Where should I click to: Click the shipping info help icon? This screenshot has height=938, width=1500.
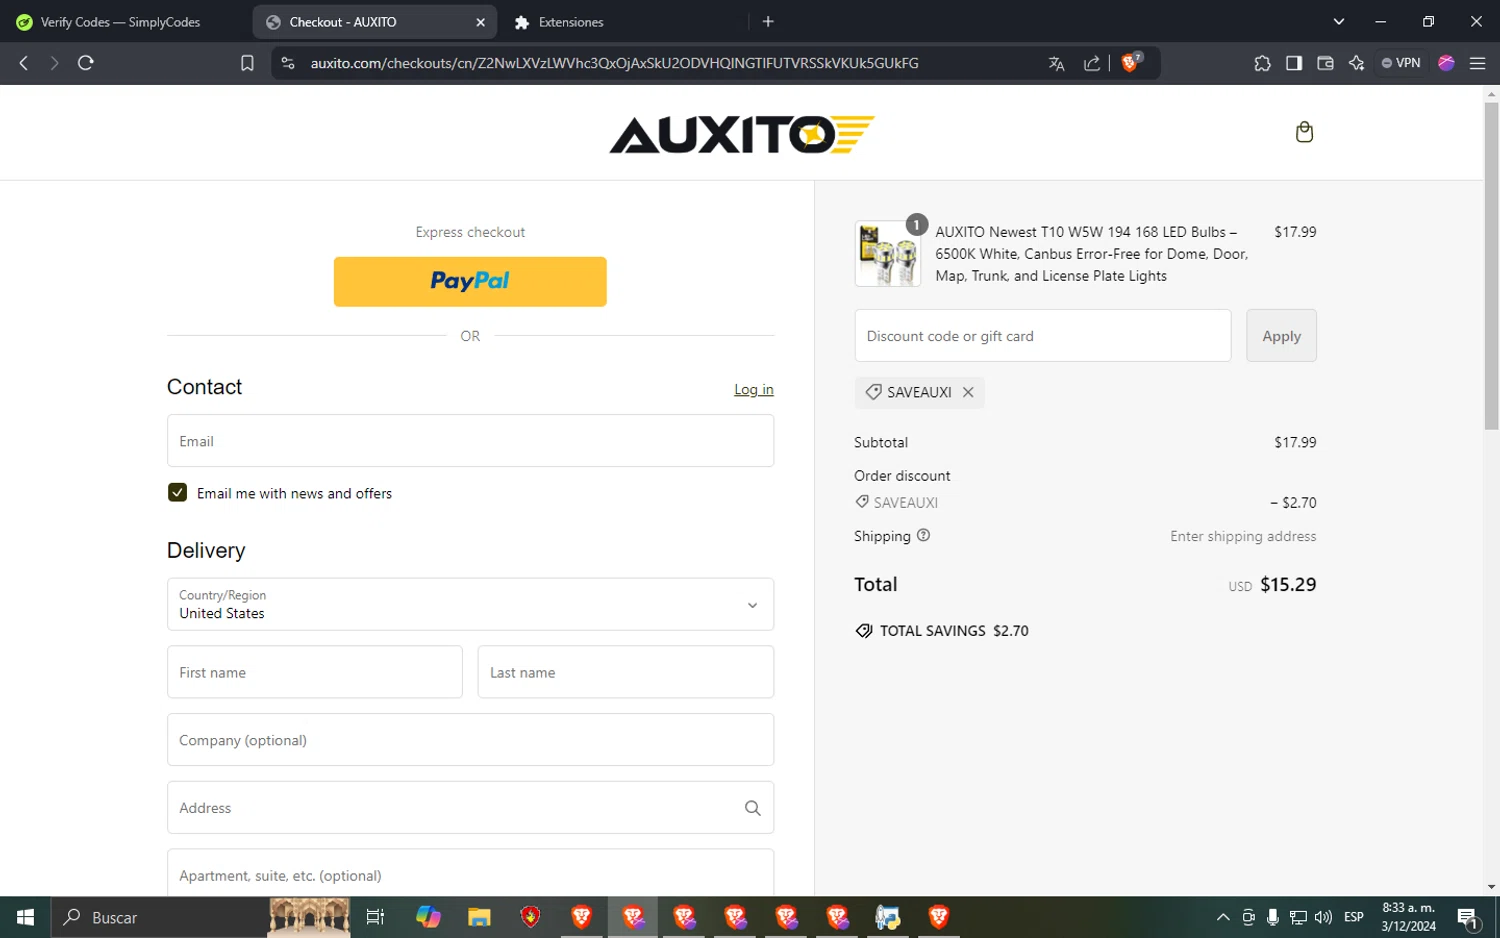click(x=923, y=535)
